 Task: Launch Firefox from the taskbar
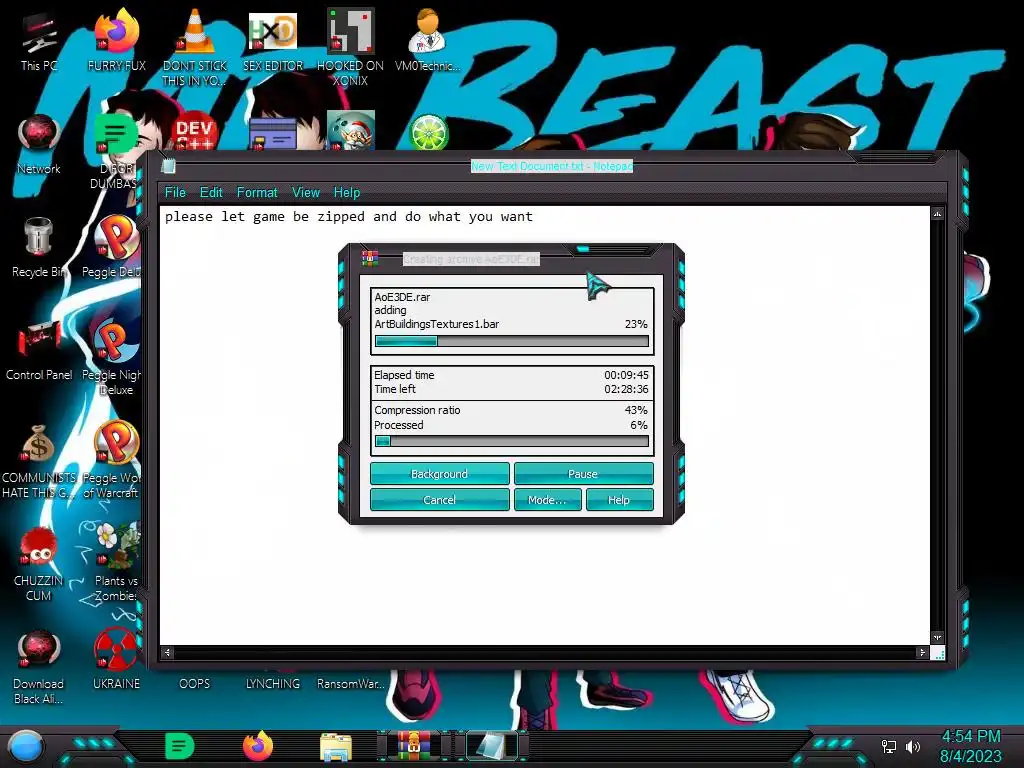point(258,747)
